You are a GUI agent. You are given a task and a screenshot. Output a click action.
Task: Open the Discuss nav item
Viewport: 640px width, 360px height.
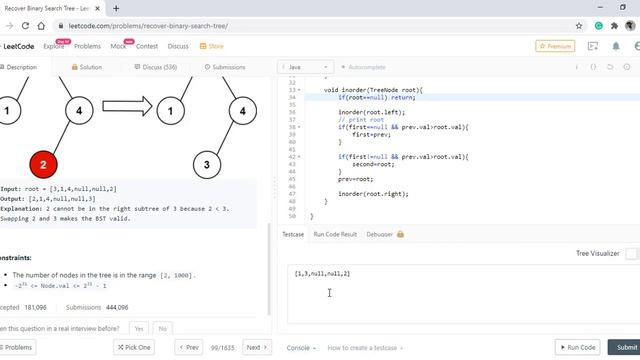[x=178, y=46]
